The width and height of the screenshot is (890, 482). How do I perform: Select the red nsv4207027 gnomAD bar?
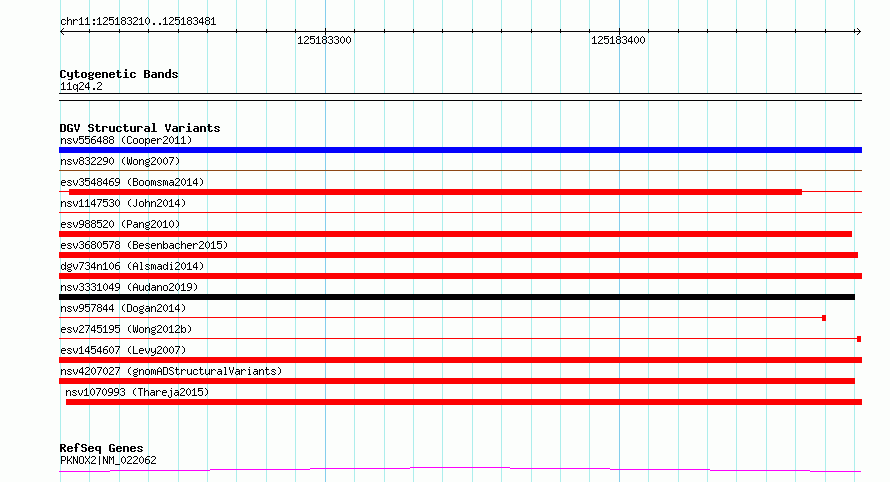click(x=457, y=381)
